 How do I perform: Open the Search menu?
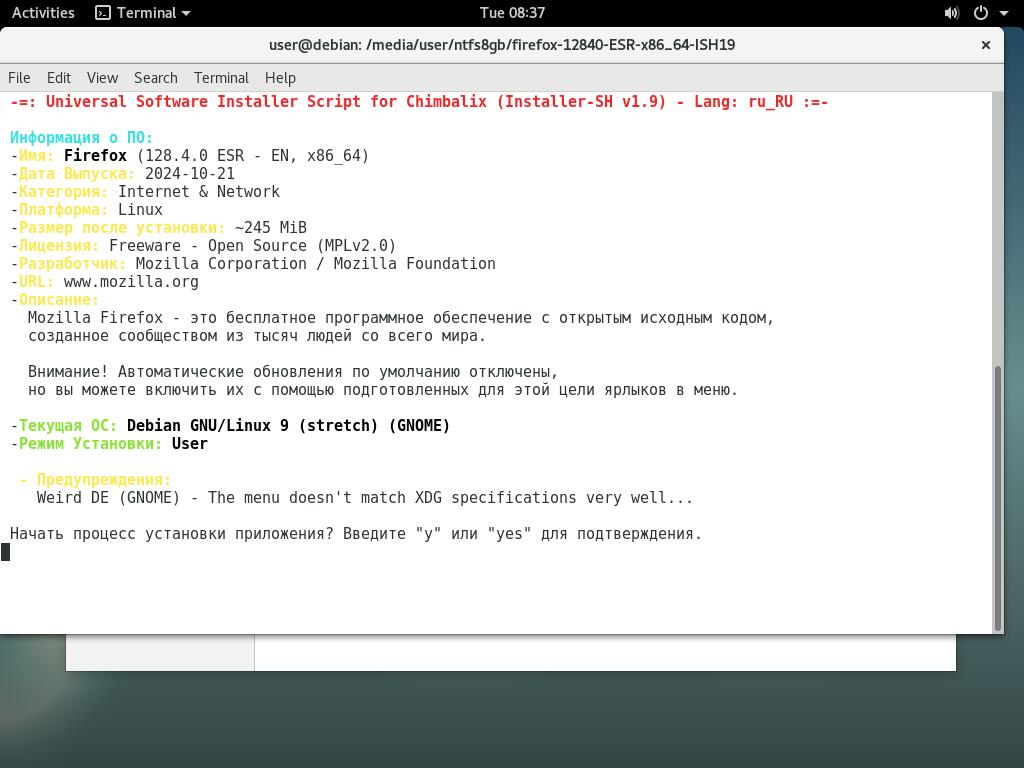pos(155,78)
